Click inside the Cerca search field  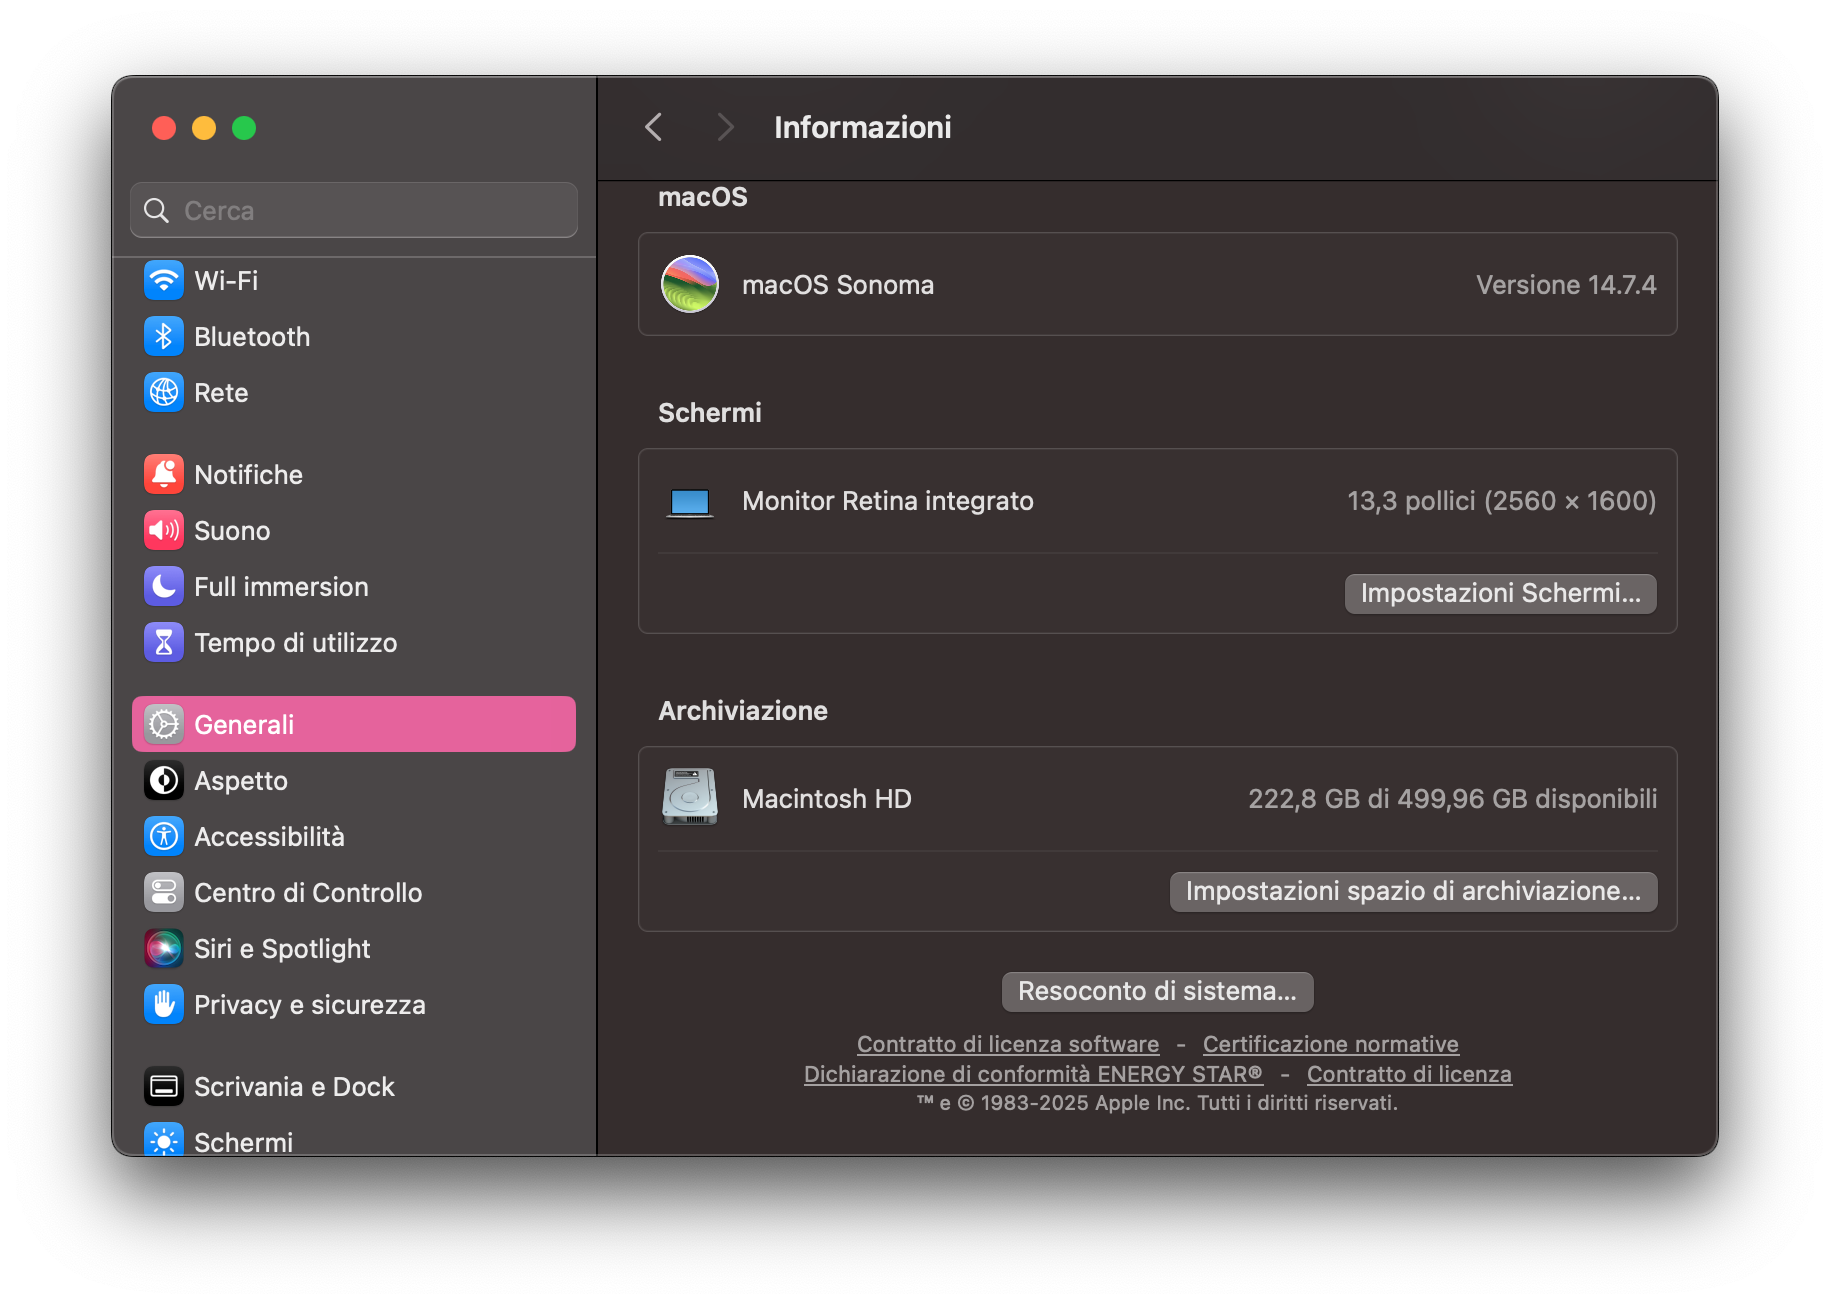point(352,210)
